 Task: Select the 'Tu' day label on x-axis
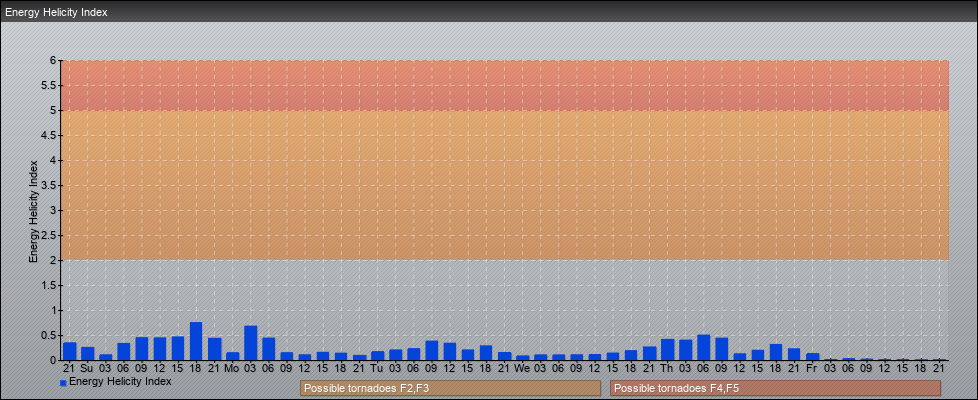[x=377, y=368]
